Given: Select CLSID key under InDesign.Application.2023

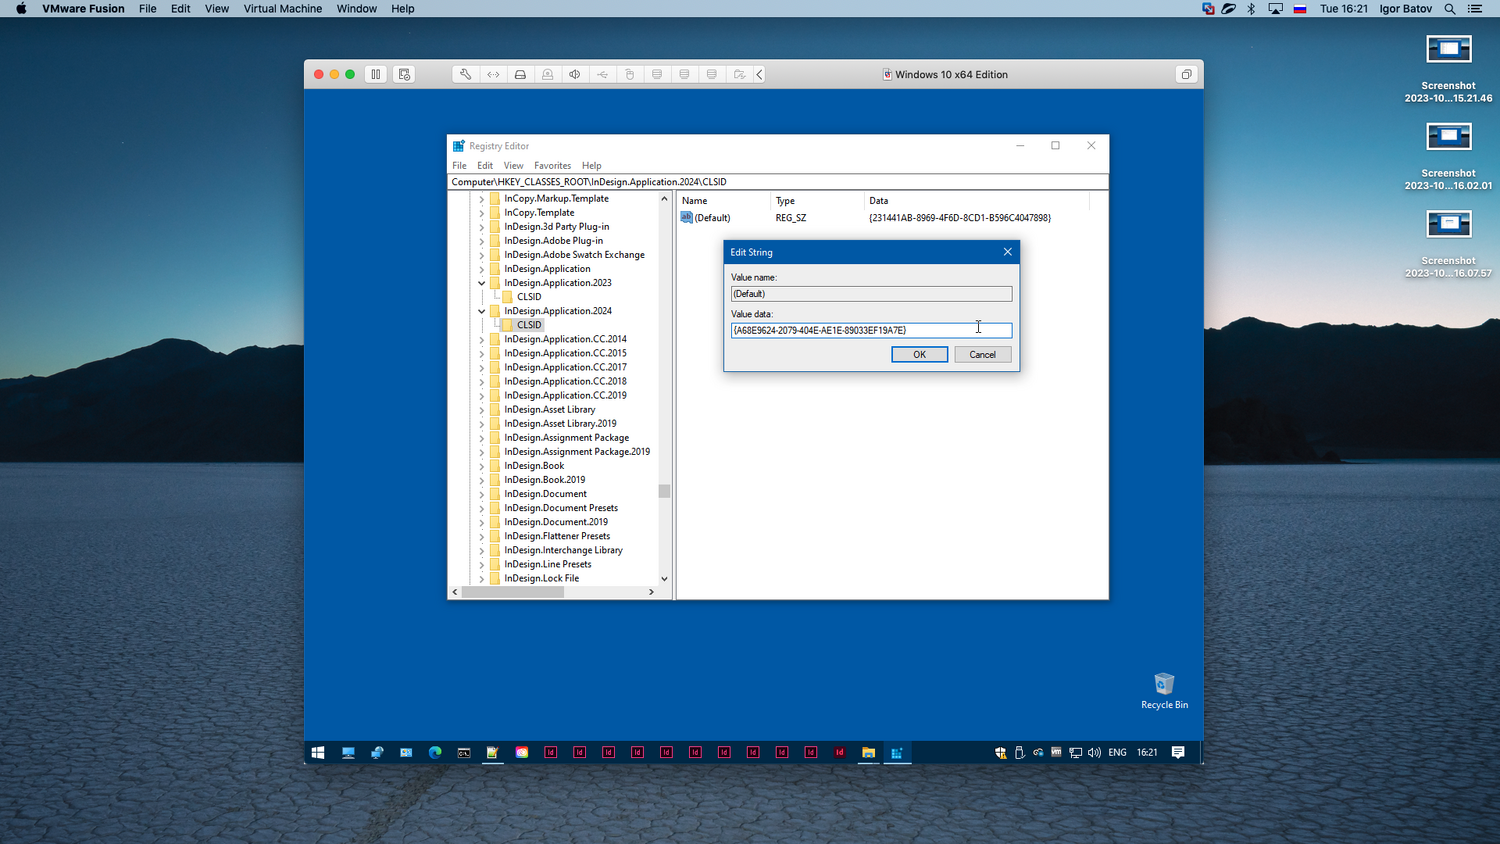Looking at the screenshot, I should [529, 297].
